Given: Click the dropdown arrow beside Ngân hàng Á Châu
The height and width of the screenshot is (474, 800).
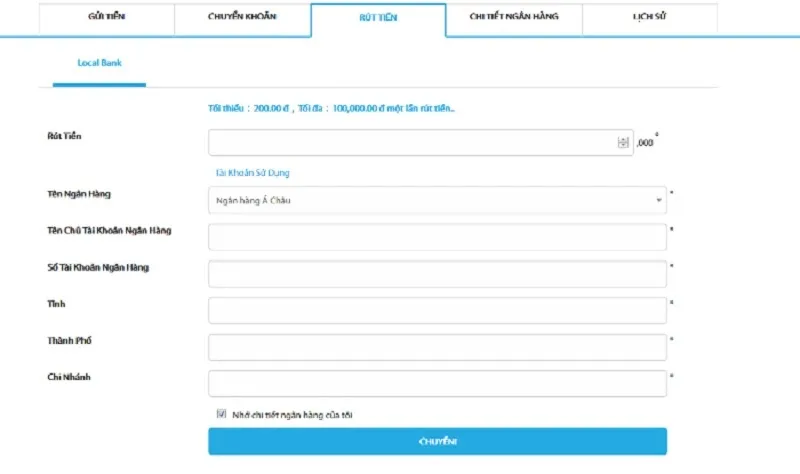Looking at the screenshot, I should [x=659, y=200].
